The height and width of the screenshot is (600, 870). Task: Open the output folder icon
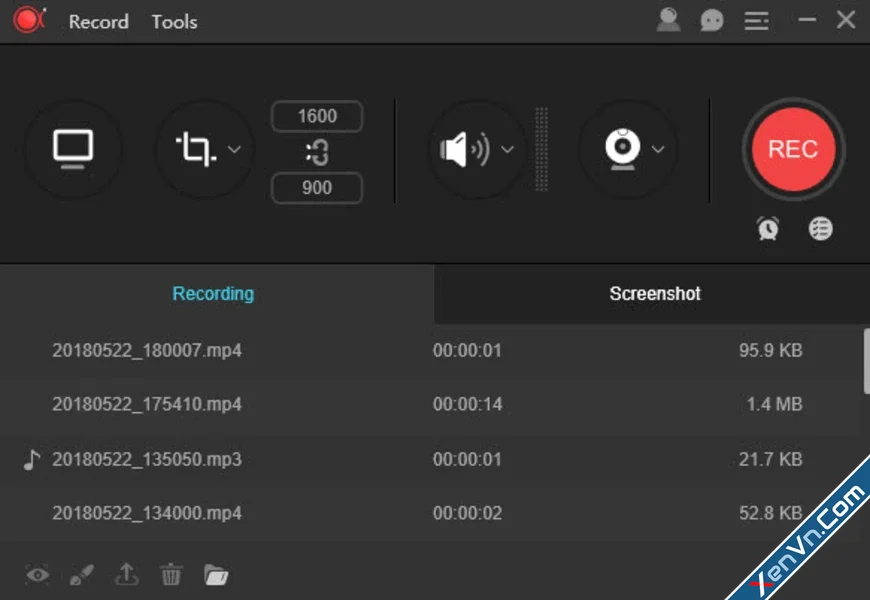216,575
